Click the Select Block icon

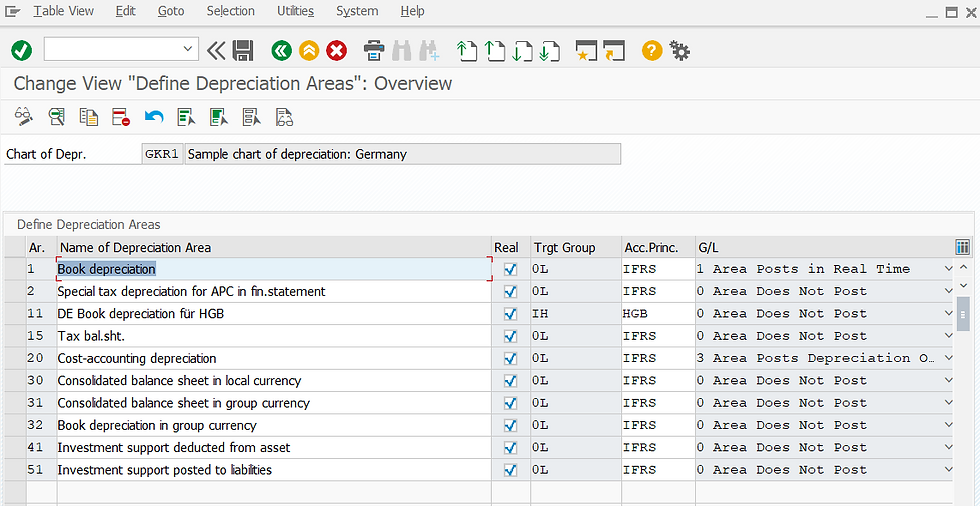point(219,116)
